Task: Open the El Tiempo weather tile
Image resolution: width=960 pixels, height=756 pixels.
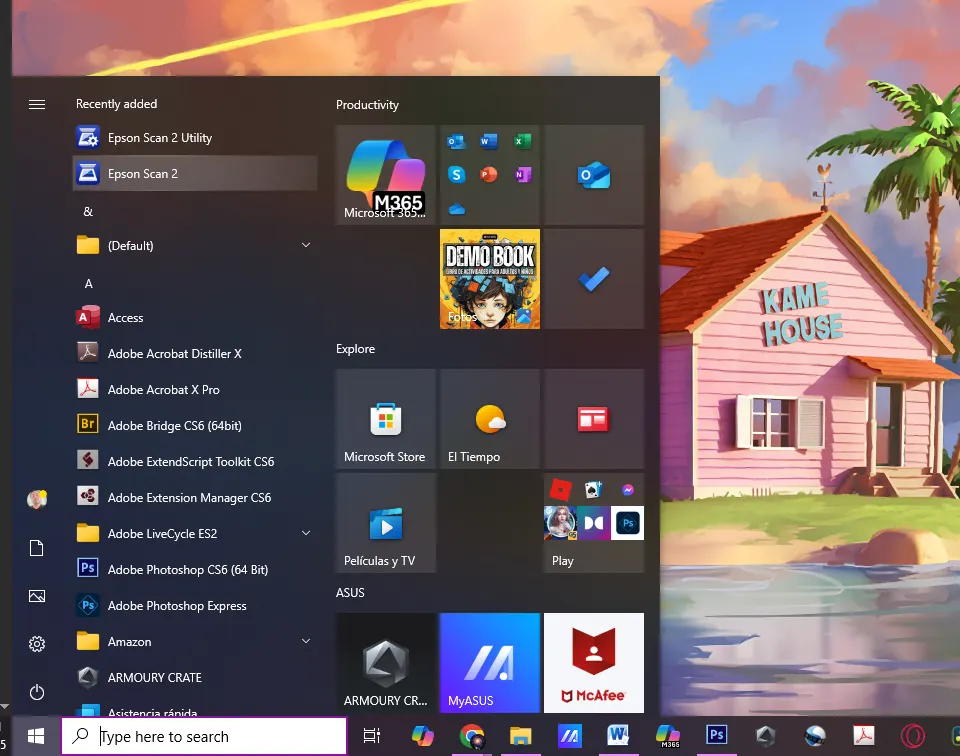Action: [x=490, y=419]
